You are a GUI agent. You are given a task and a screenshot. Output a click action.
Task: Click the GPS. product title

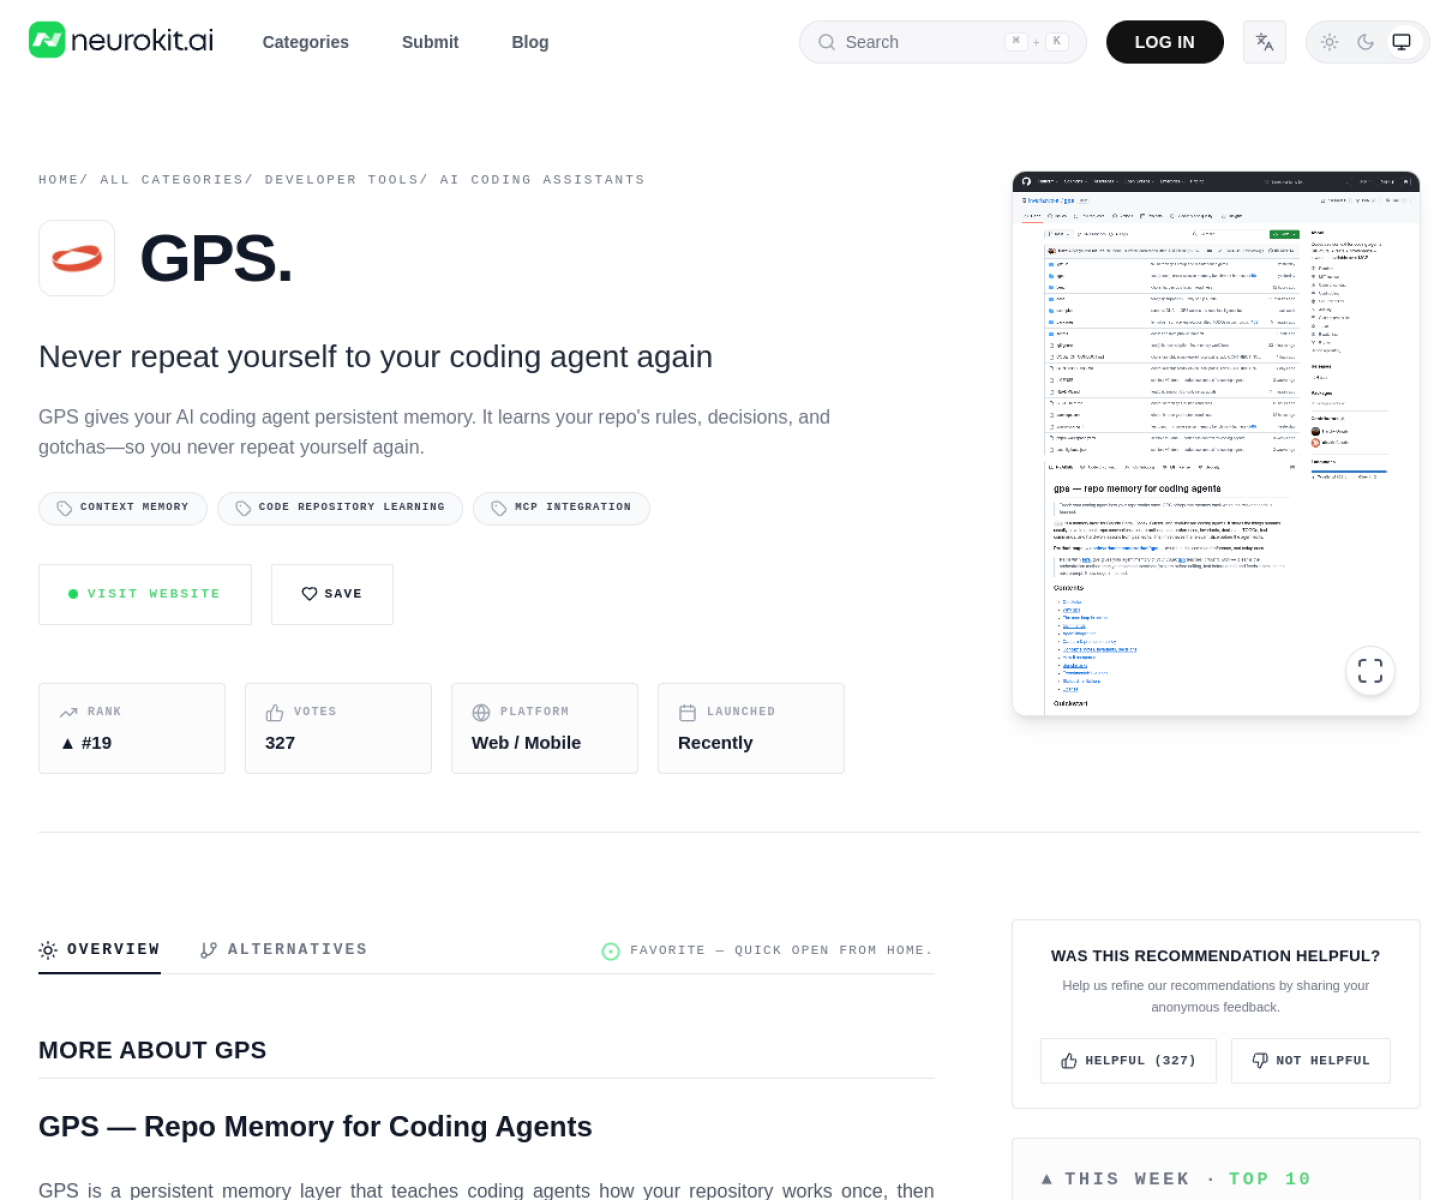point(216,258)
